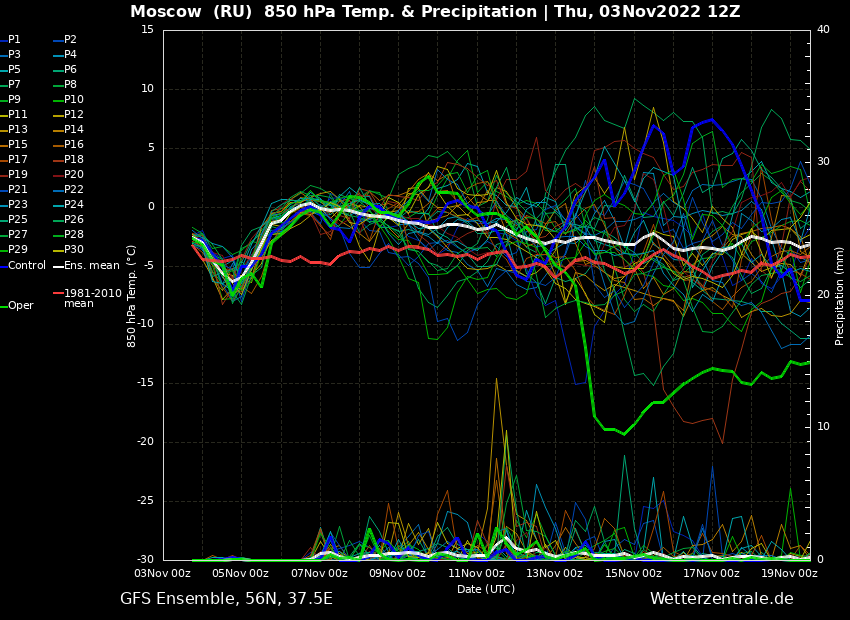The image size is (850, 620).
Task: Click the GFS Ensemble location caption
Action: (x=226, y=599)
